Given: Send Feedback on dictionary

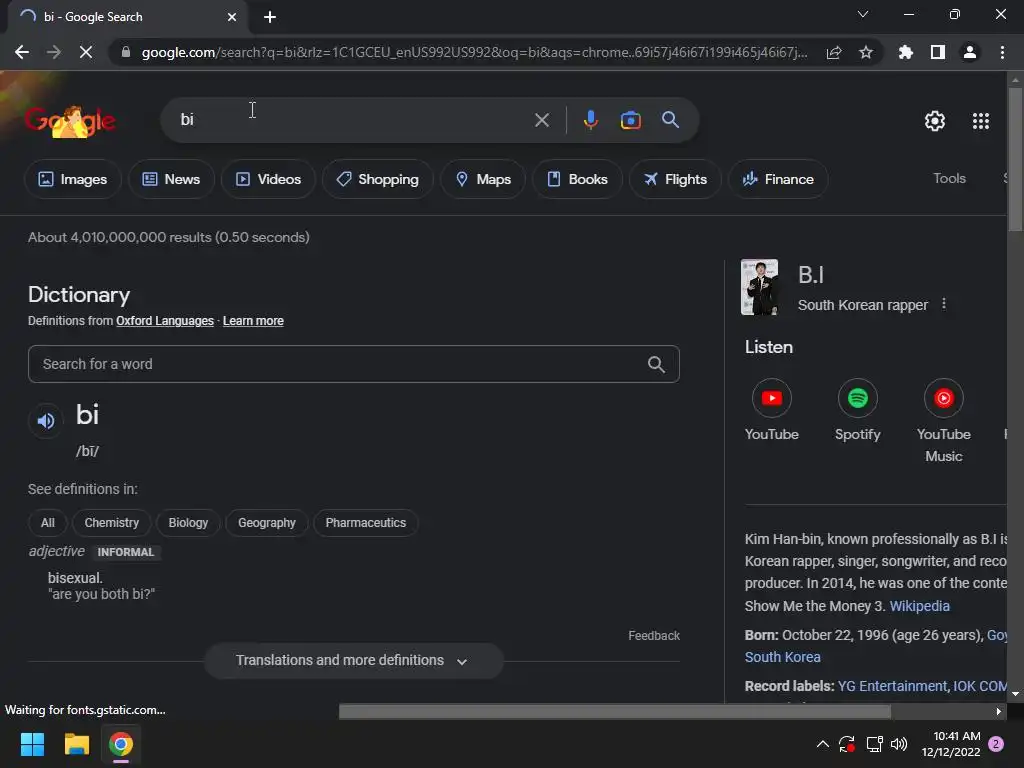Looking at the screenshot, I should tap(654, 635).
